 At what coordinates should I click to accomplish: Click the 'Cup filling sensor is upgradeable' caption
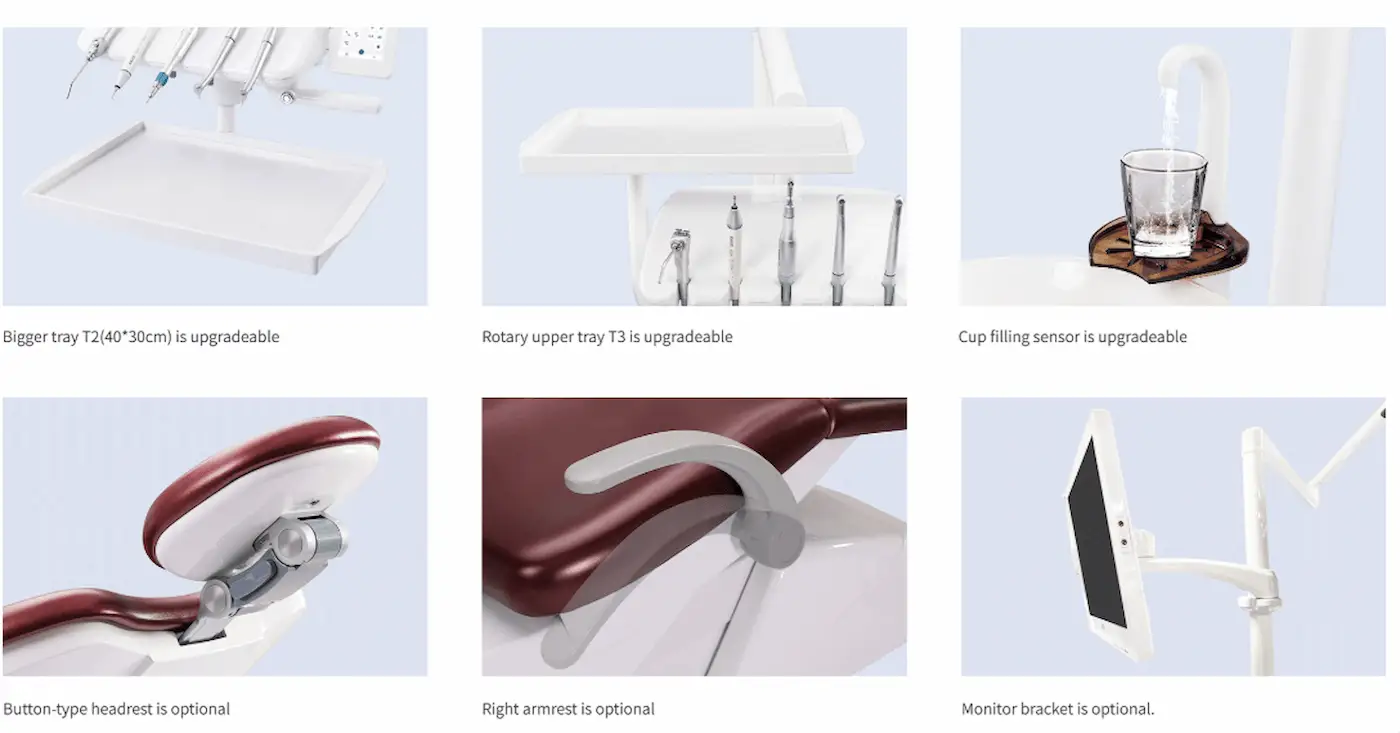(x=1073, y=337)
